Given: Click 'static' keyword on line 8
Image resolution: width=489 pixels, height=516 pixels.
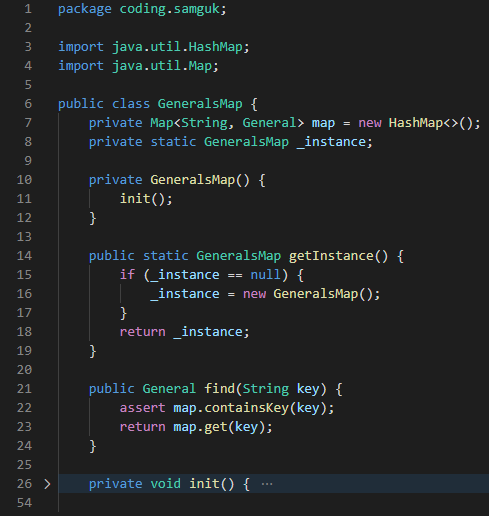Looking at the screenshot, I should point(173,142).
